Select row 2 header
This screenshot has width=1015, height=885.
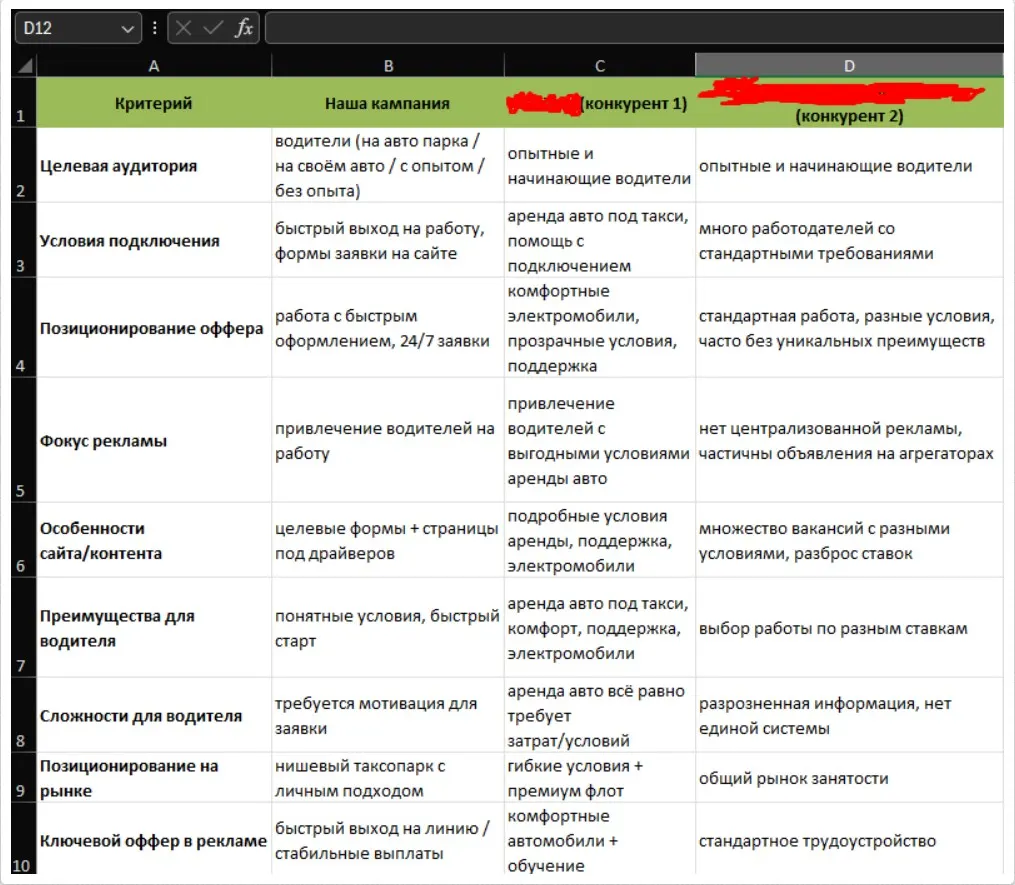click(x=24, y=165)
